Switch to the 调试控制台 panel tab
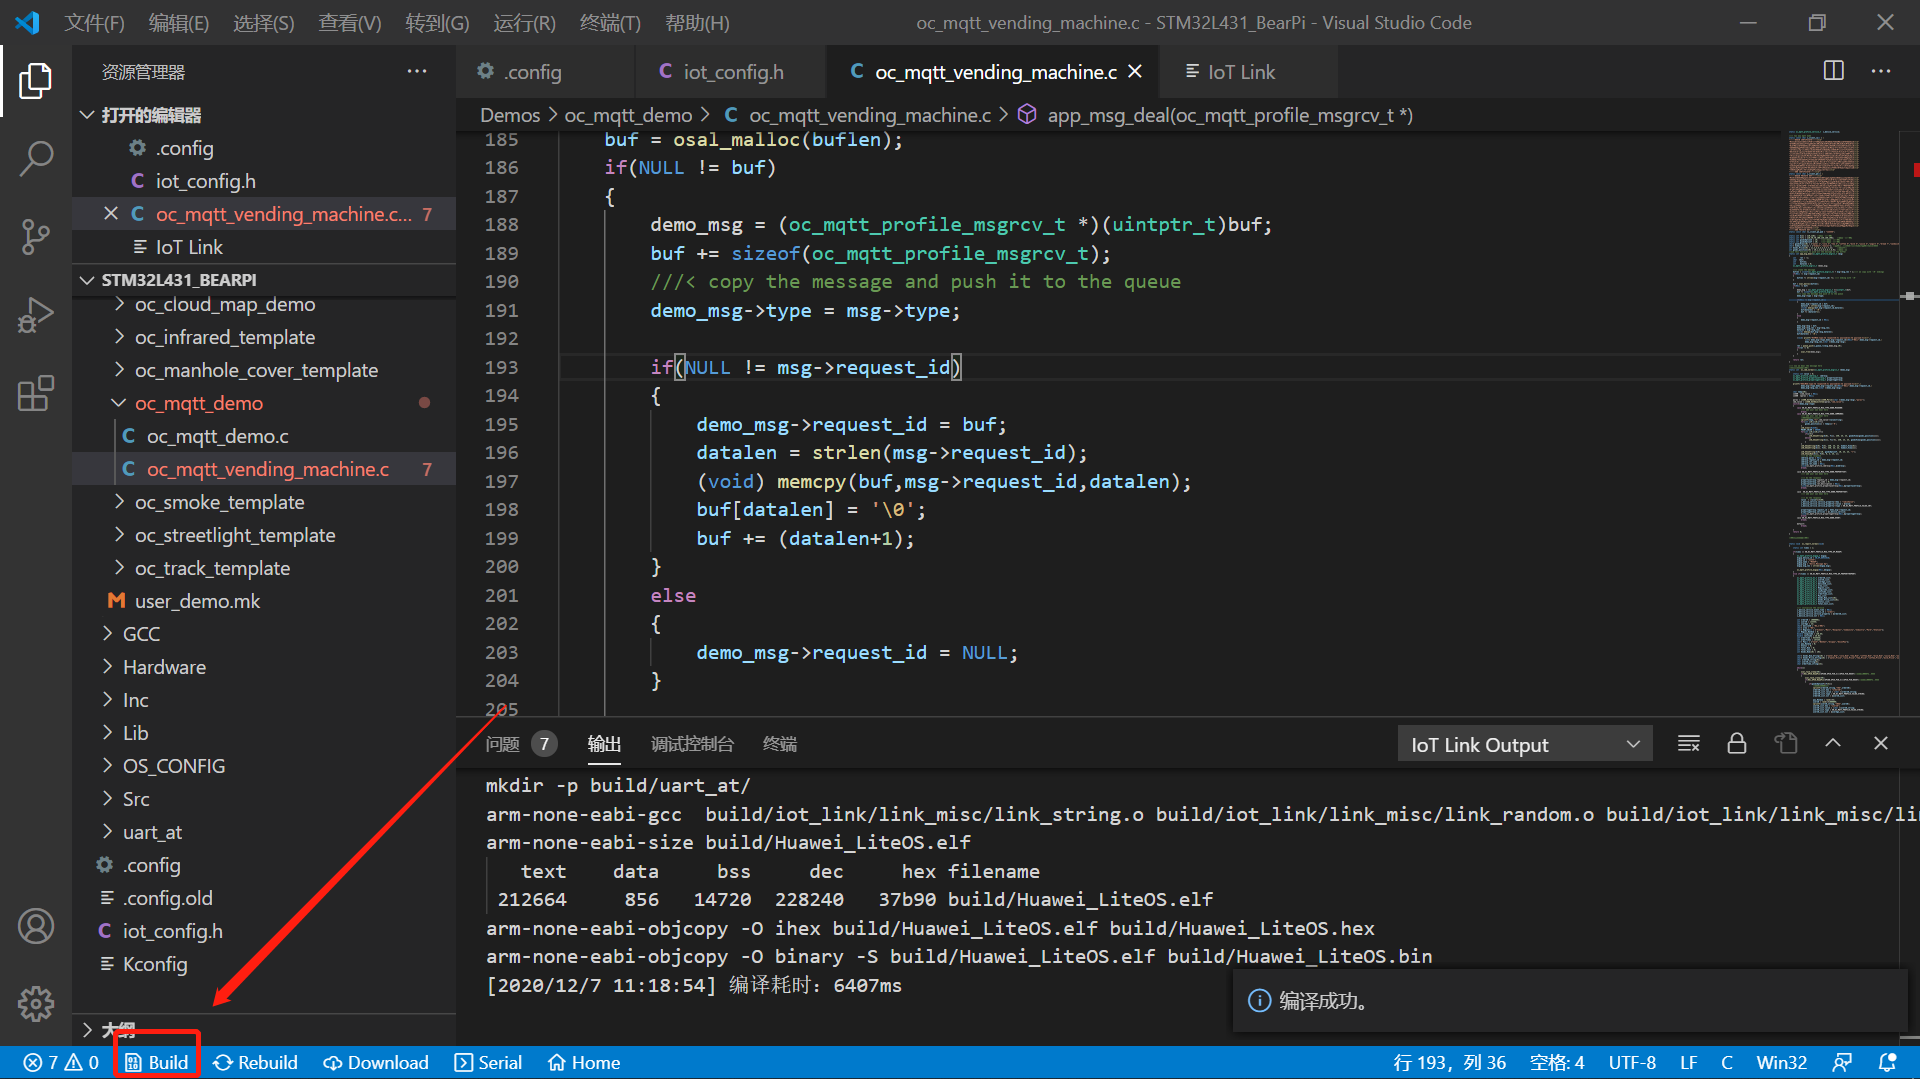Screen dimensions: 1920x1079 tap(692, 744)
